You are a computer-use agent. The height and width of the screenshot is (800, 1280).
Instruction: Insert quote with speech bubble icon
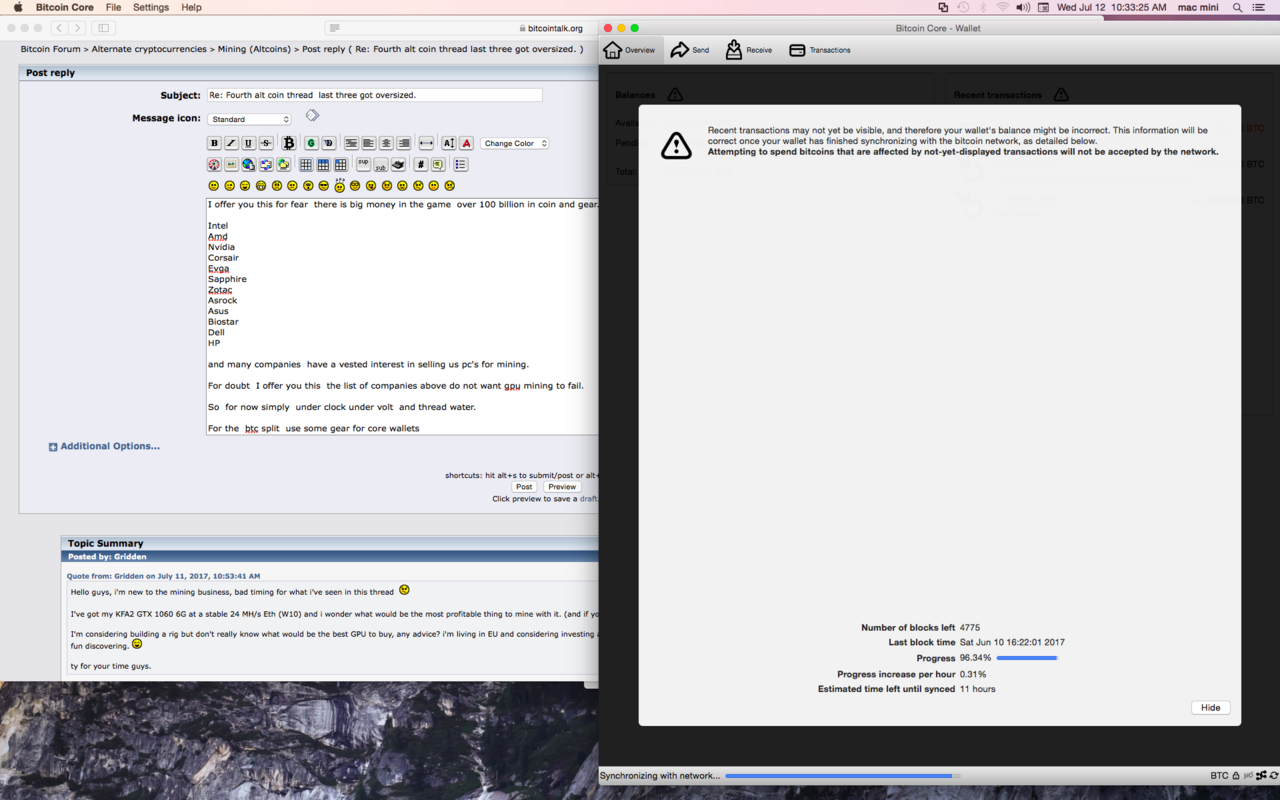pyautogui.click(x=438, y=164)
